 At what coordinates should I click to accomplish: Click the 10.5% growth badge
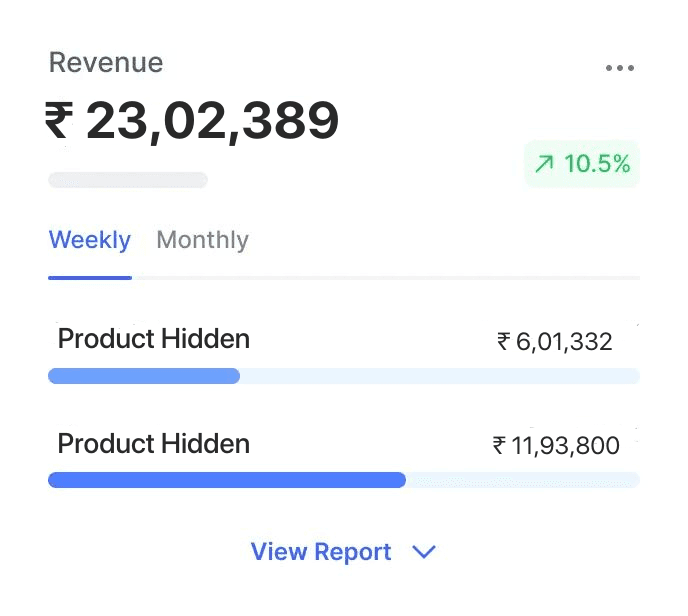click(582, 165)
